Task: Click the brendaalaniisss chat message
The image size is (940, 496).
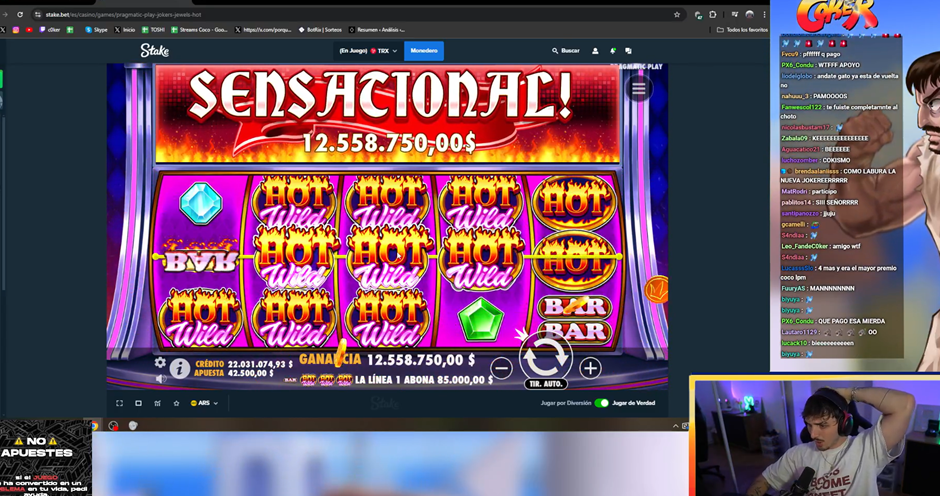Action: pyautogui.click(x=838, y=176)
